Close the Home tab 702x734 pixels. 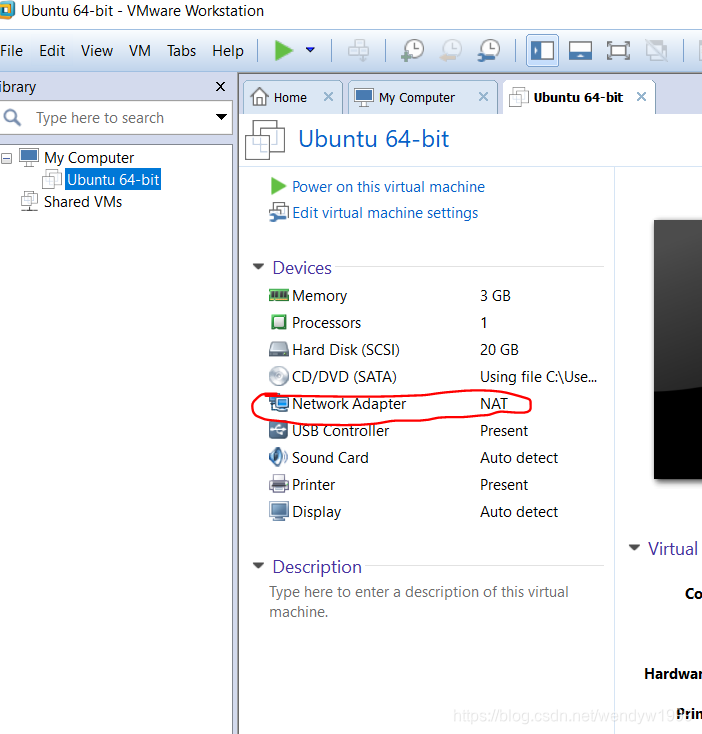[329, 97]
